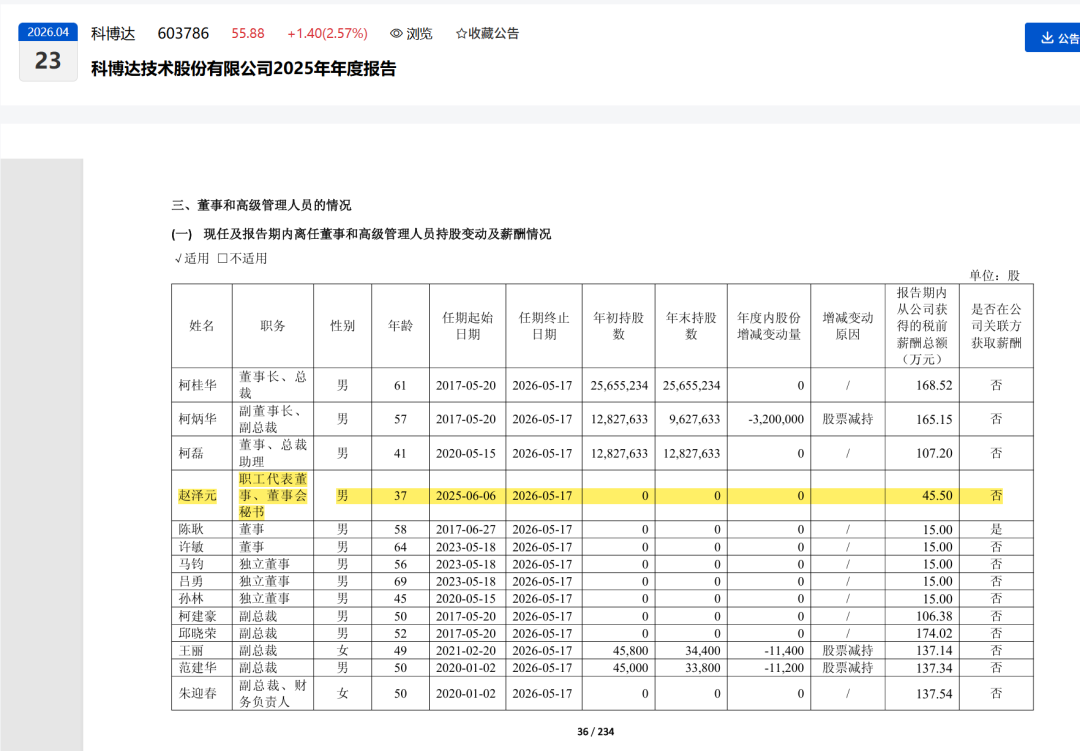
Task: Click the gray left sidebar panel
Action: pos(41,455)
